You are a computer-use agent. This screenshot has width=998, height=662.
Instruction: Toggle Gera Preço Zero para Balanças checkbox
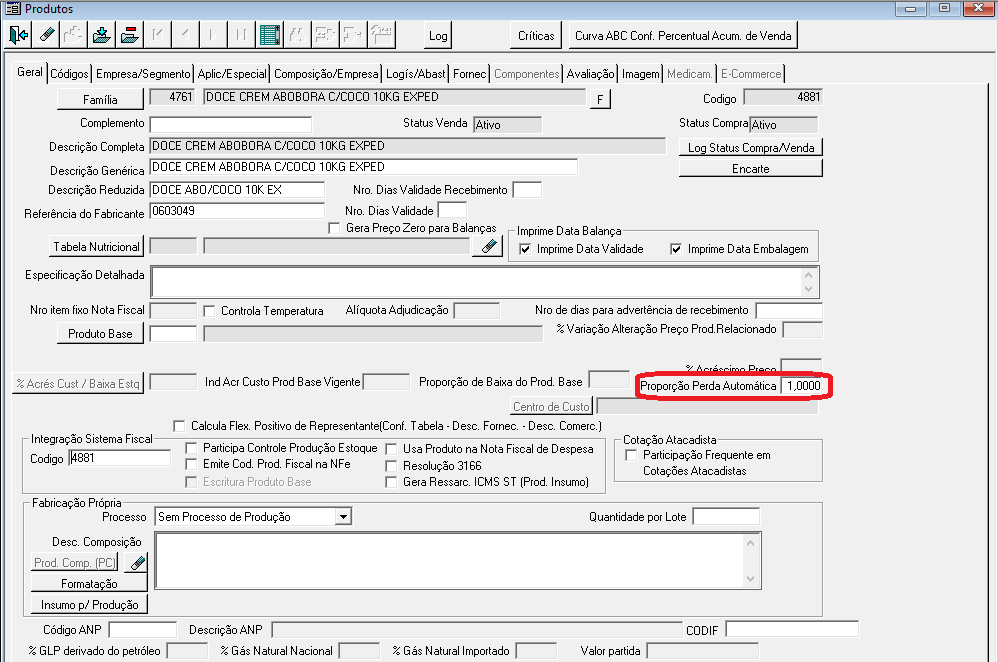coord(334,228)
